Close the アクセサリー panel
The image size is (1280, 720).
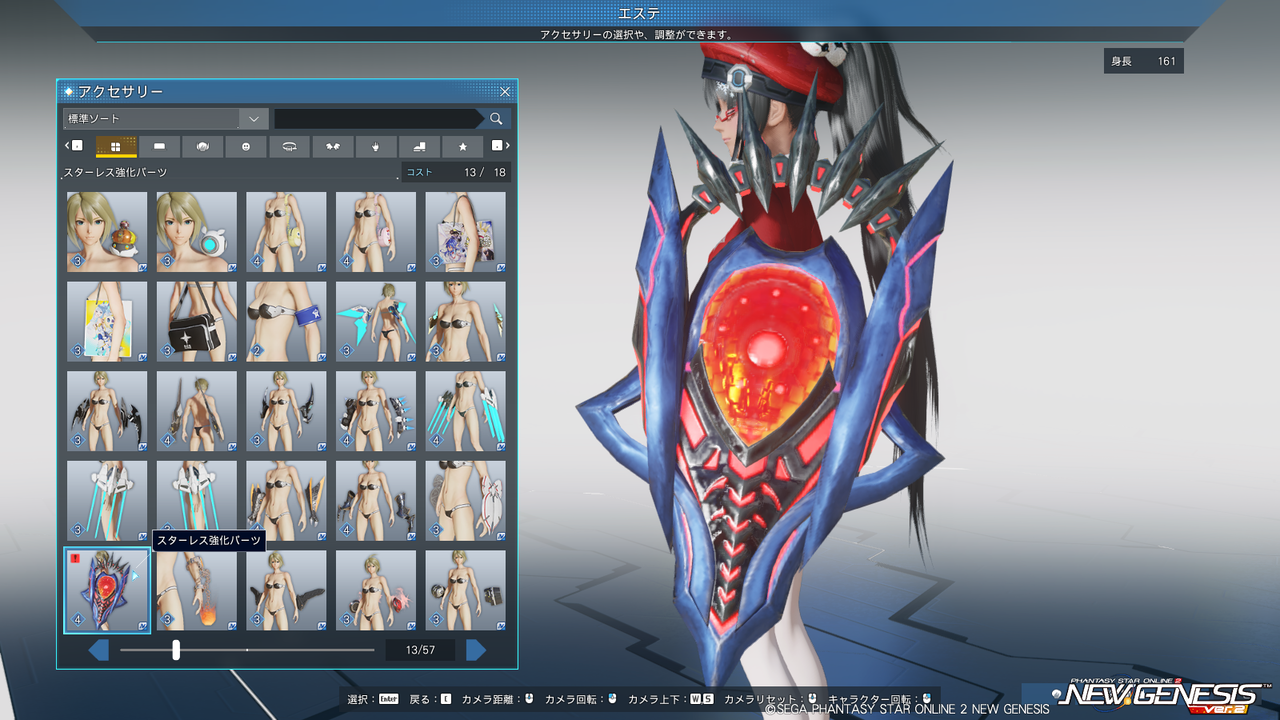(505, 92)
